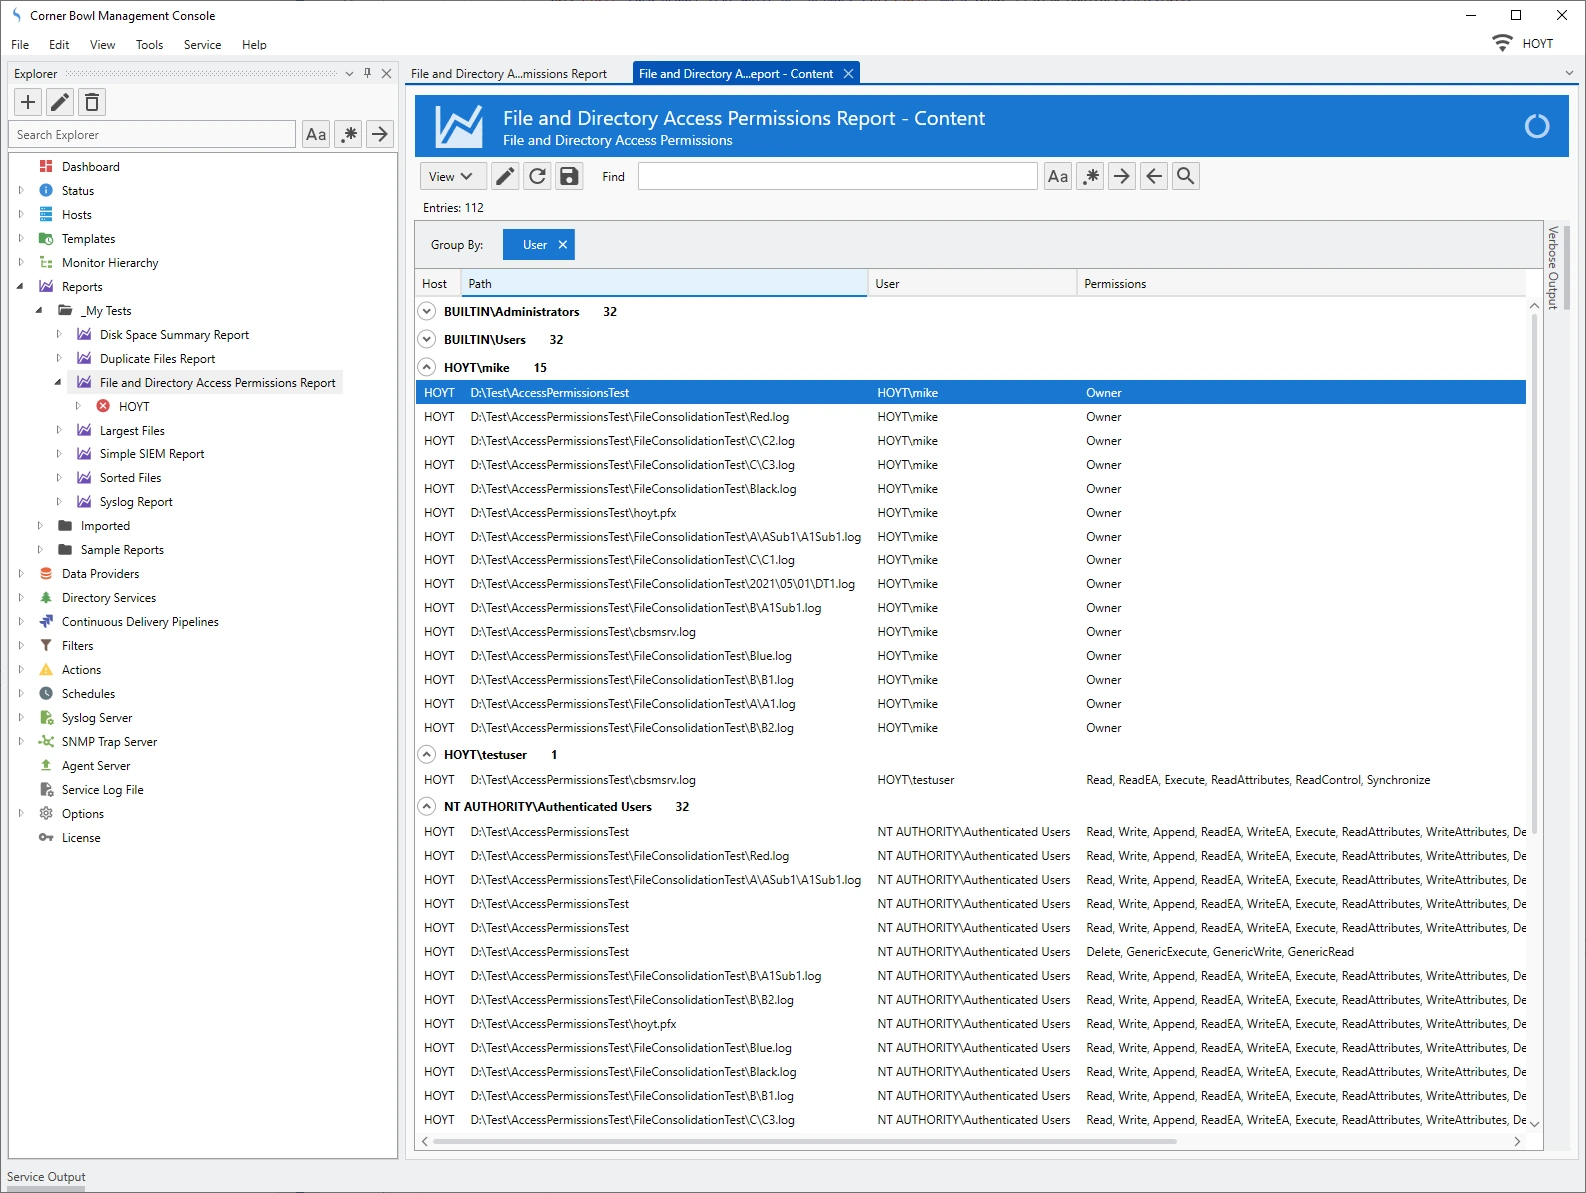1586x1193 pixels.
Task: Toggle match case in report Find bar
Action: point(1057,176)
